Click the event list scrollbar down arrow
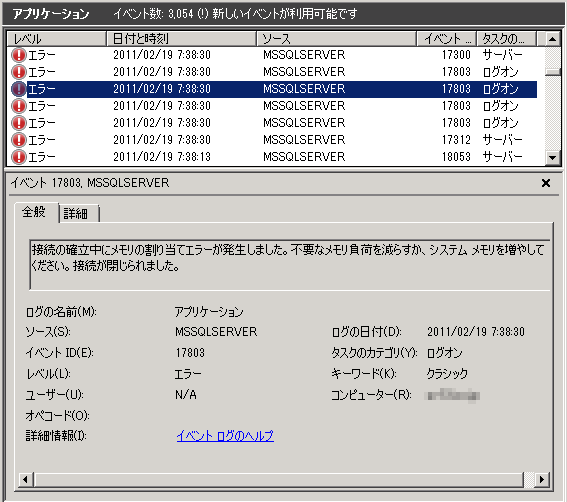The height and width of the screenshot is (502, 567). (552, 157)
